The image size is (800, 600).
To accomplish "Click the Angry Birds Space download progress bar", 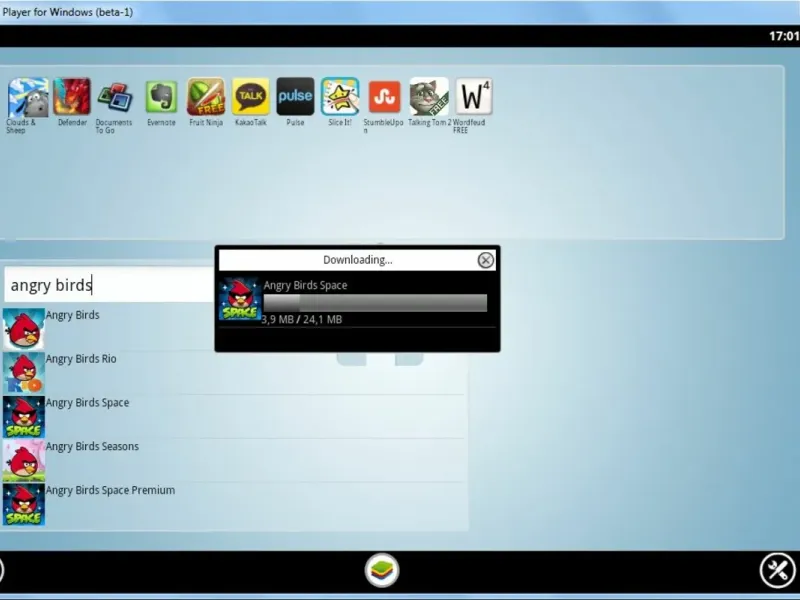I will 375,303.
